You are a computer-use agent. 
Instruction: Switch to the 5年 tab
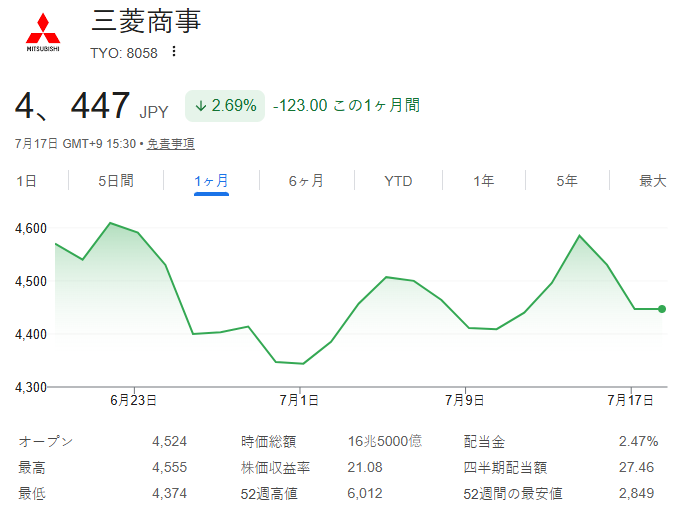(567, 181)
